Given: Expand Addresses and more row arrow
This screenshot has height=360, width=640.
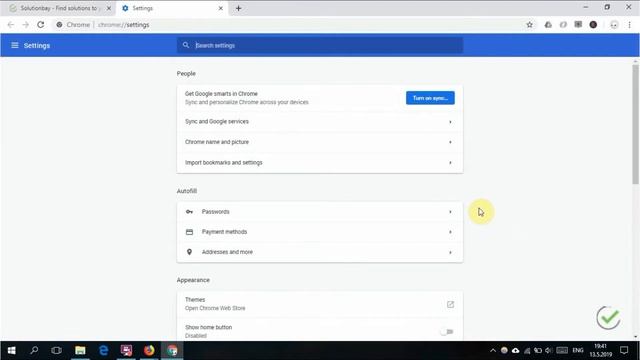Looking at the screenshot, I should [450, 252].
